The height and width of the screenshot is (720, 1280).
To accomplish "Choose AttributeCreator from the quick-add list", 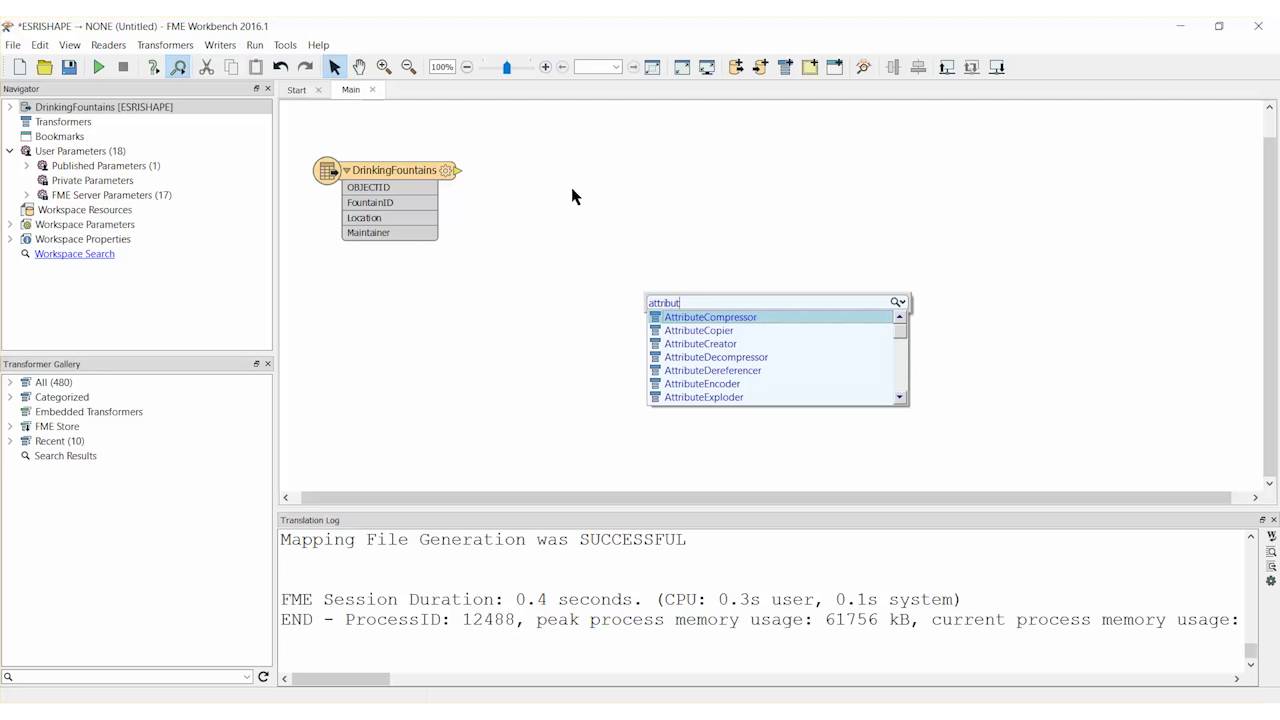I will point(700,344).
